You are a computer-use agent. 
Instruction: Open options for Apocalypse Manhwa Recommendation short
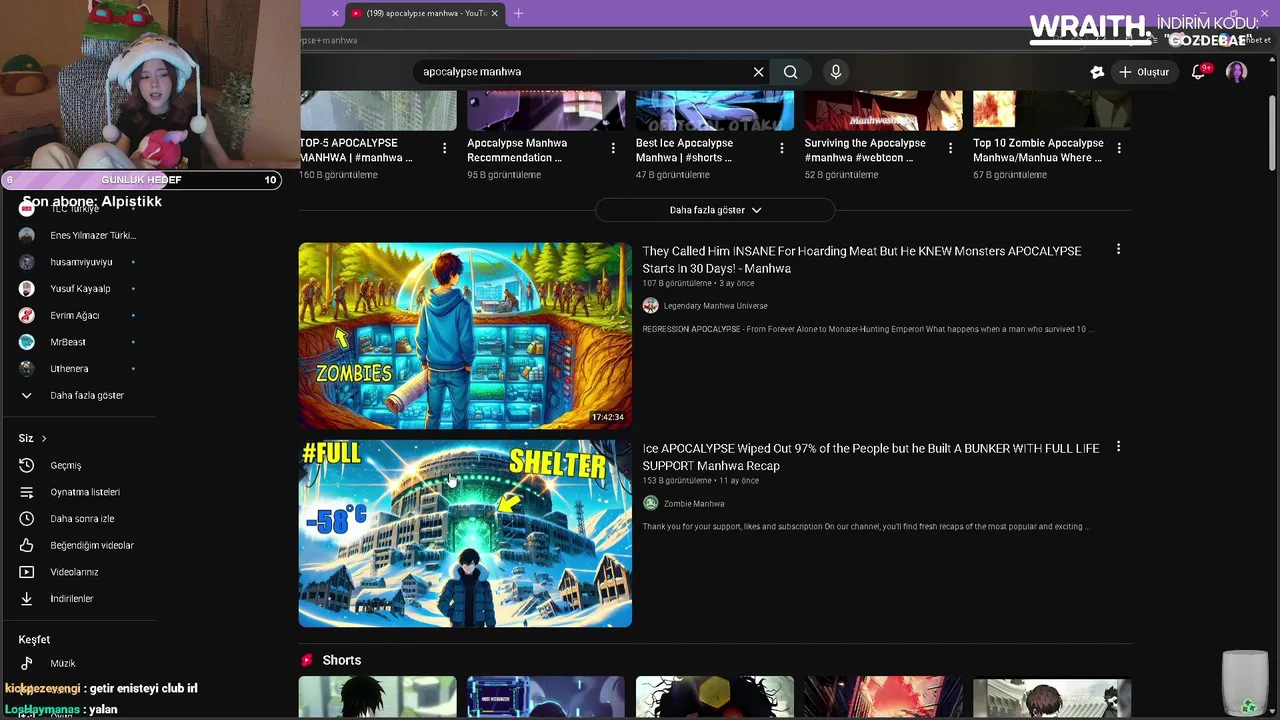pyautogui.click(x=613, y=148)
